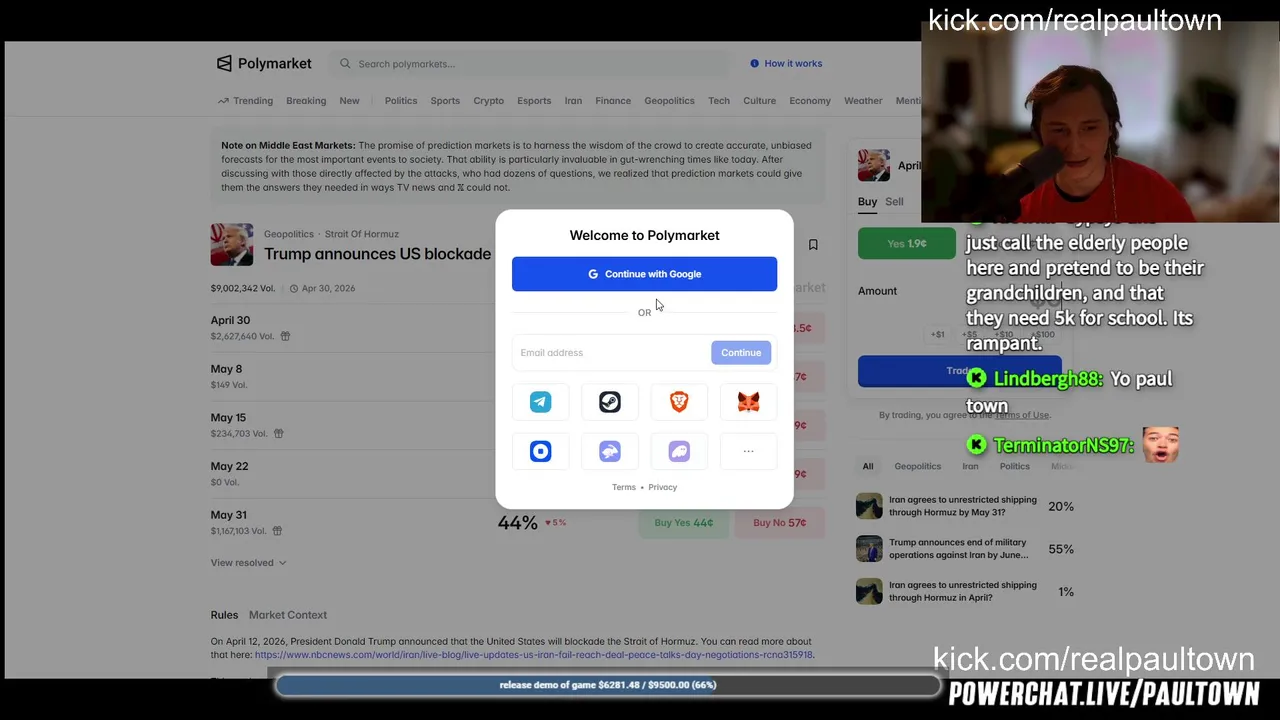1280x720 pixels.
Task: Focus the Email address field
Action: coord(612,352)
